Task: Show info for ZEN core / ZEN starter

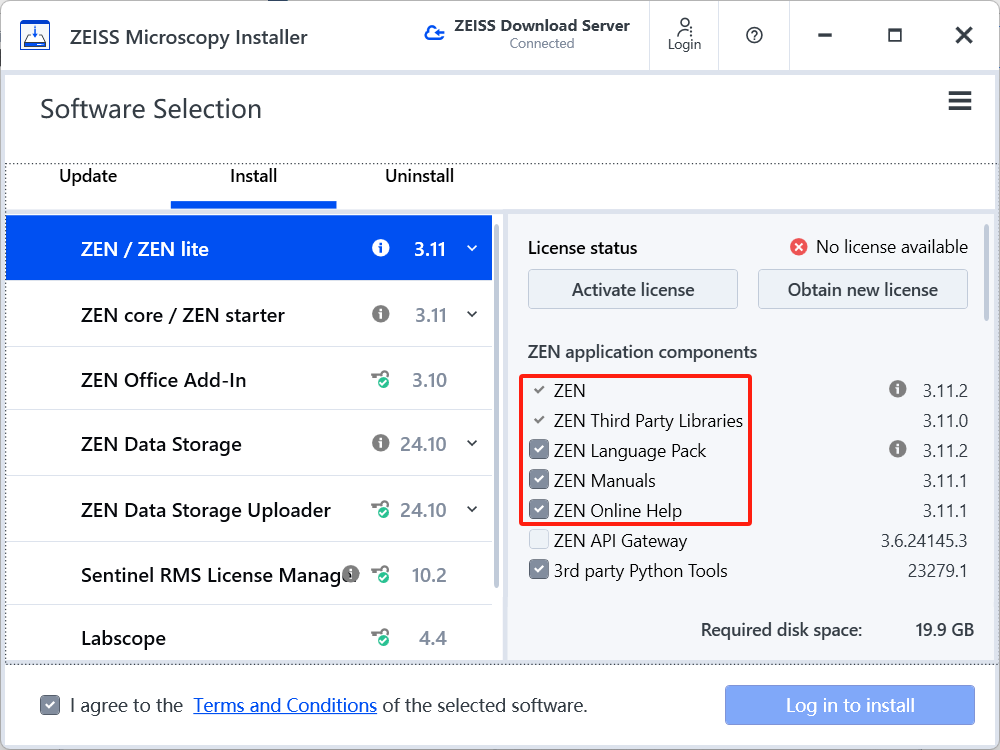Action: 381,314
